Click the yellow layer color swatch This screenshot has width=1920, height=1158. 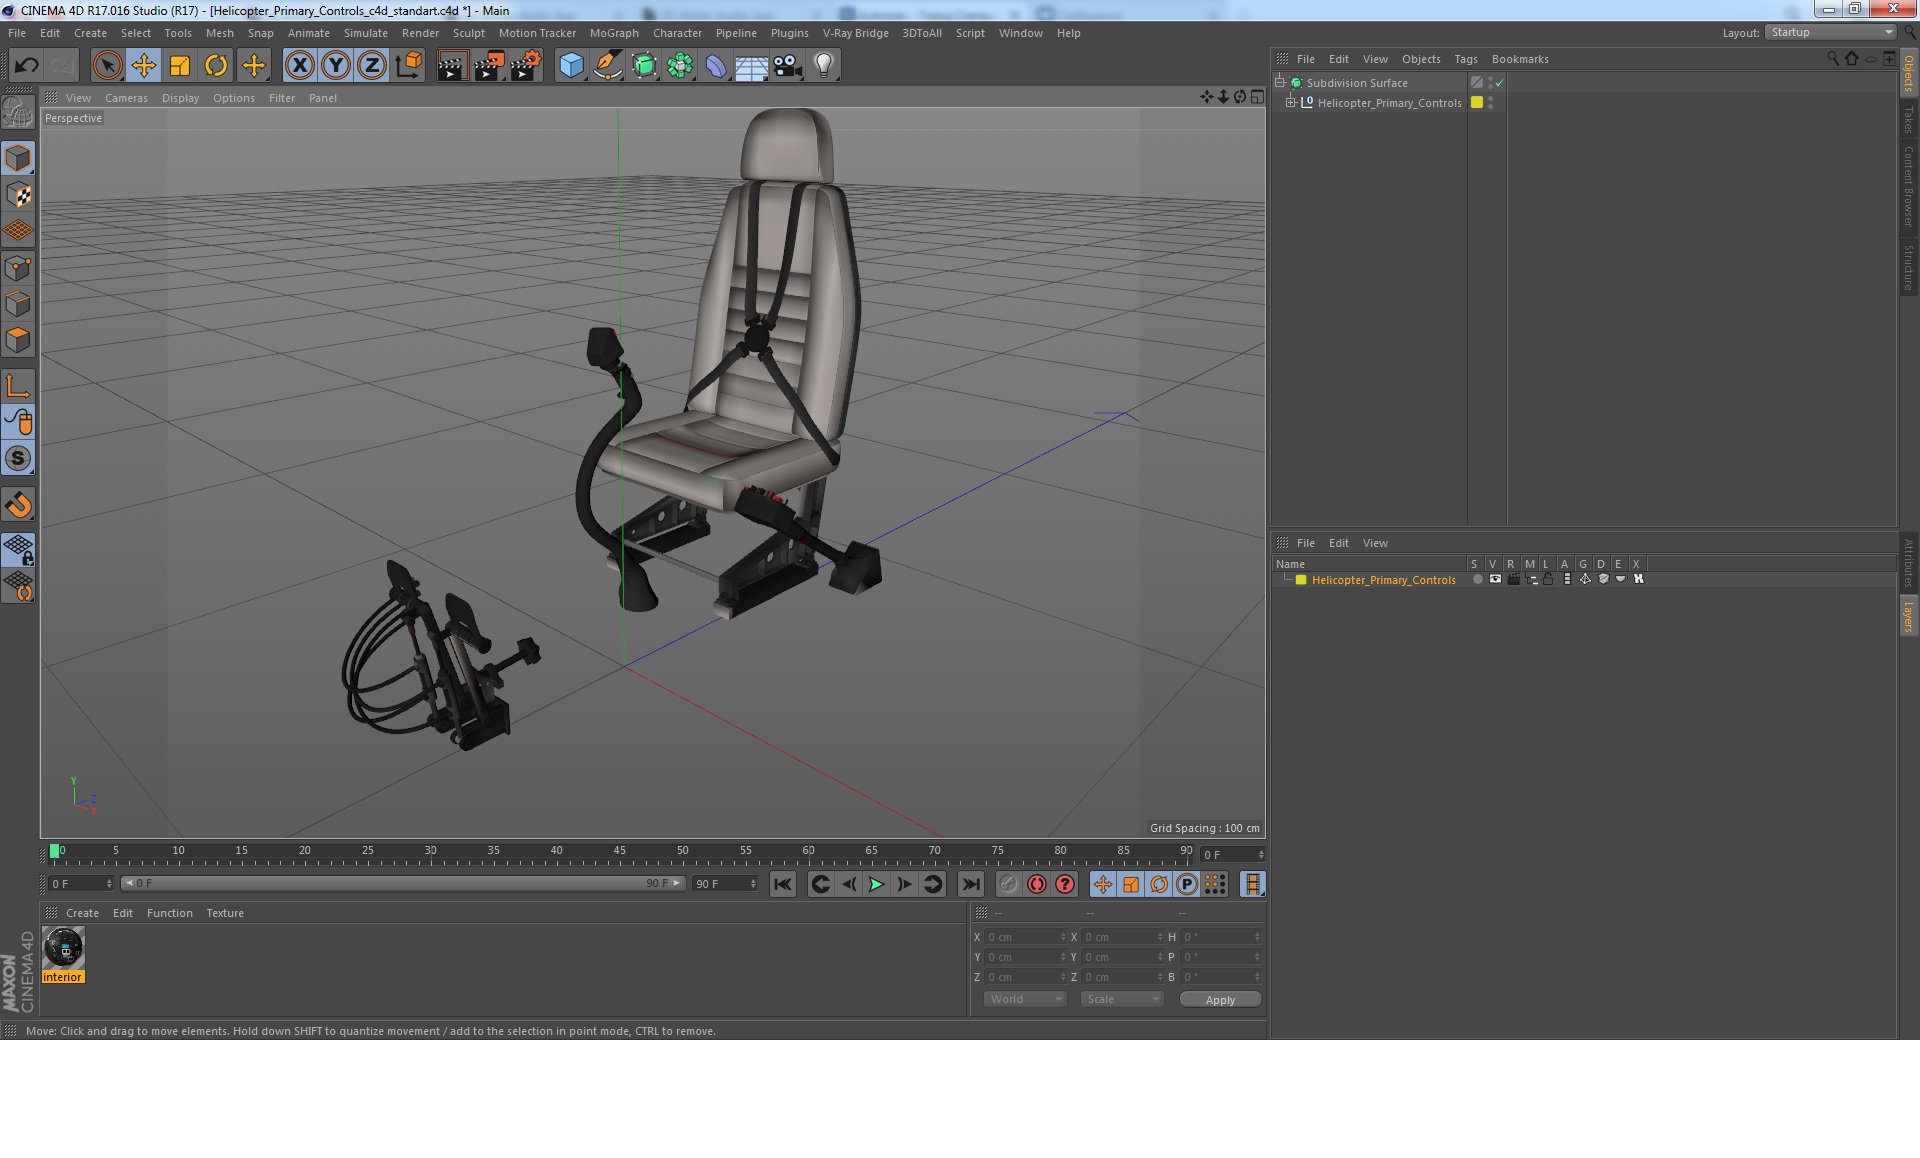[x=1301, y=580]
